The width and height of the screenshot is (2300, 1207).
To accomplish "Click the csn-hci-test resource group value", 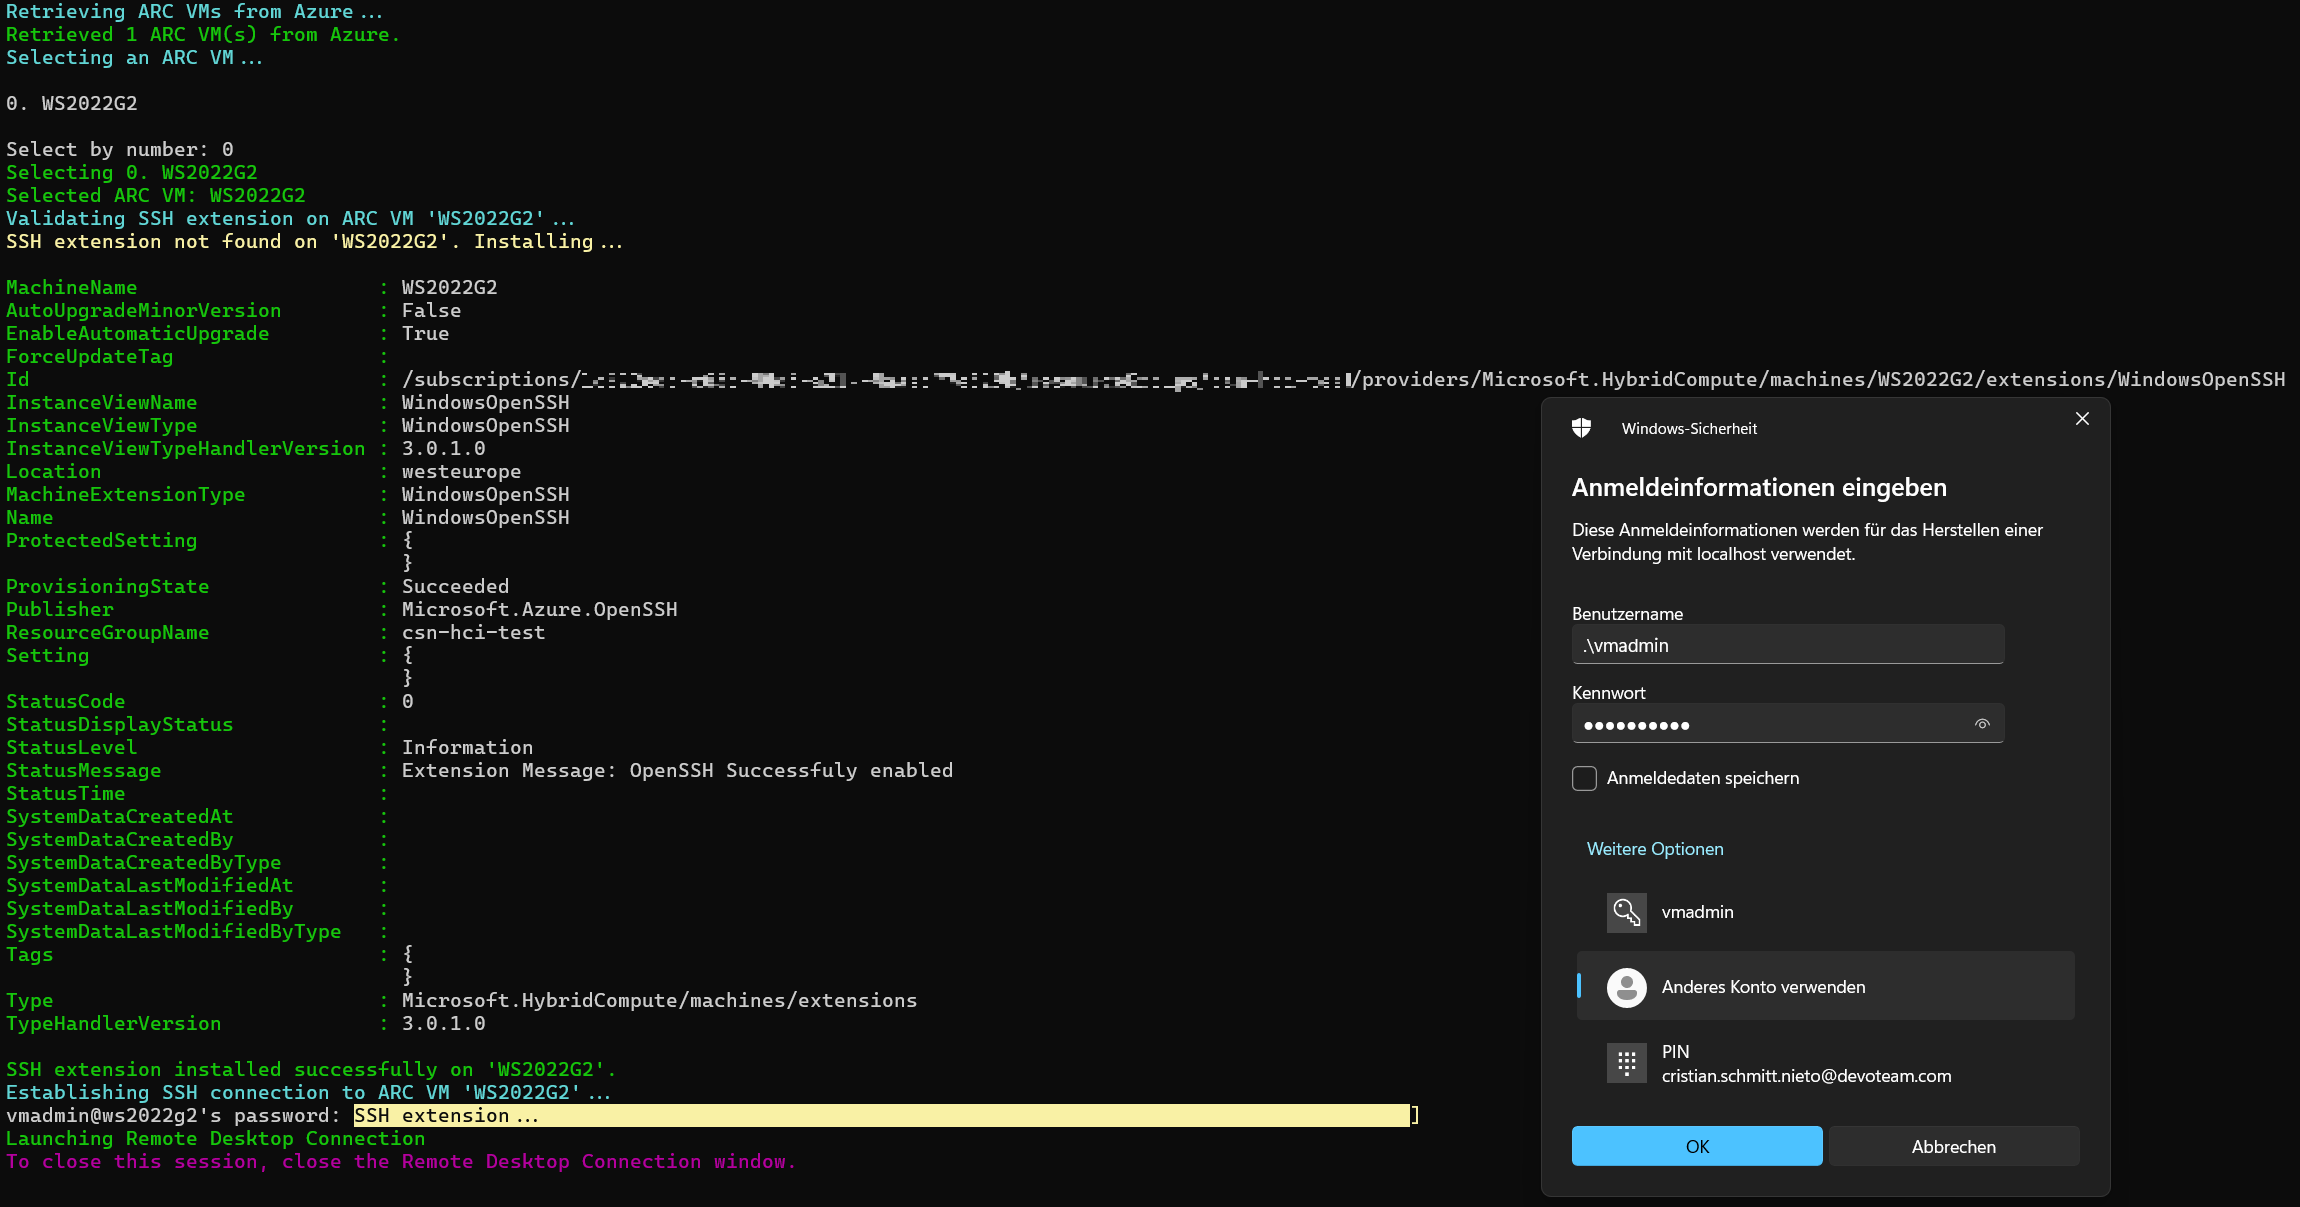I will pyautogui.click(x=473, y=632).
